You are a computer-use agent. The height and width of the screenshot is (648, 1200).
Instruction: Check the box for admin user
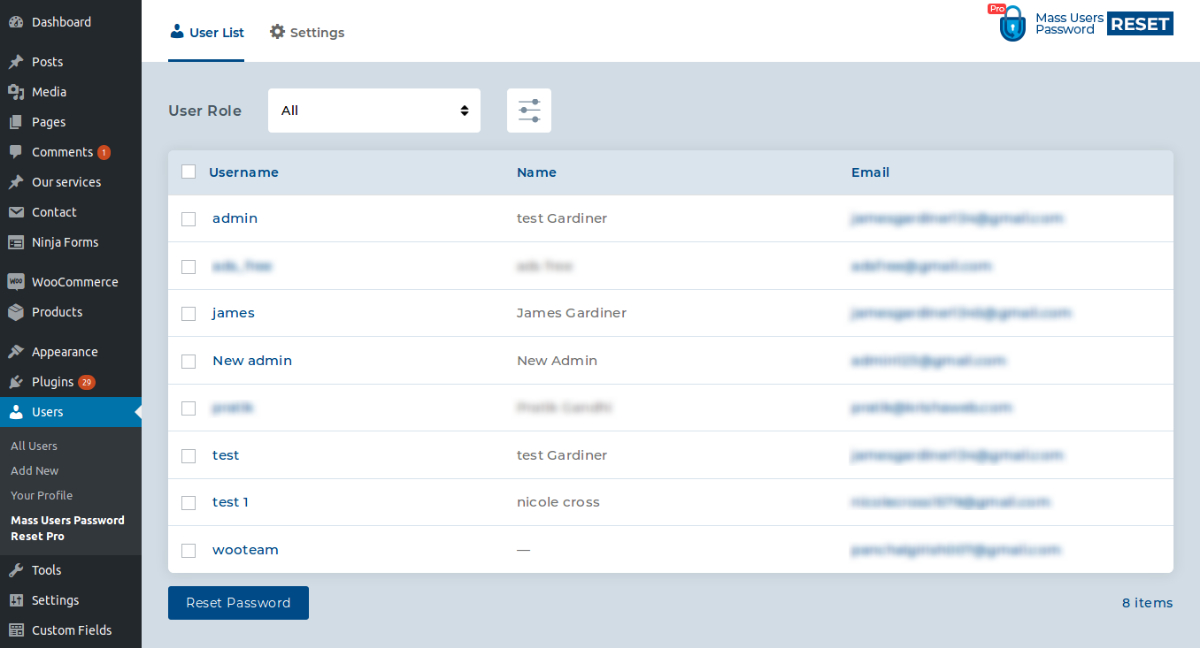[188, 219]
